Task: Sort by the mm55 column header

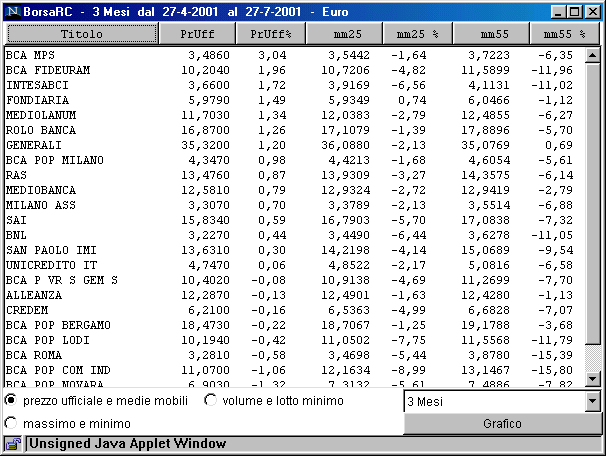Action: 491,34
